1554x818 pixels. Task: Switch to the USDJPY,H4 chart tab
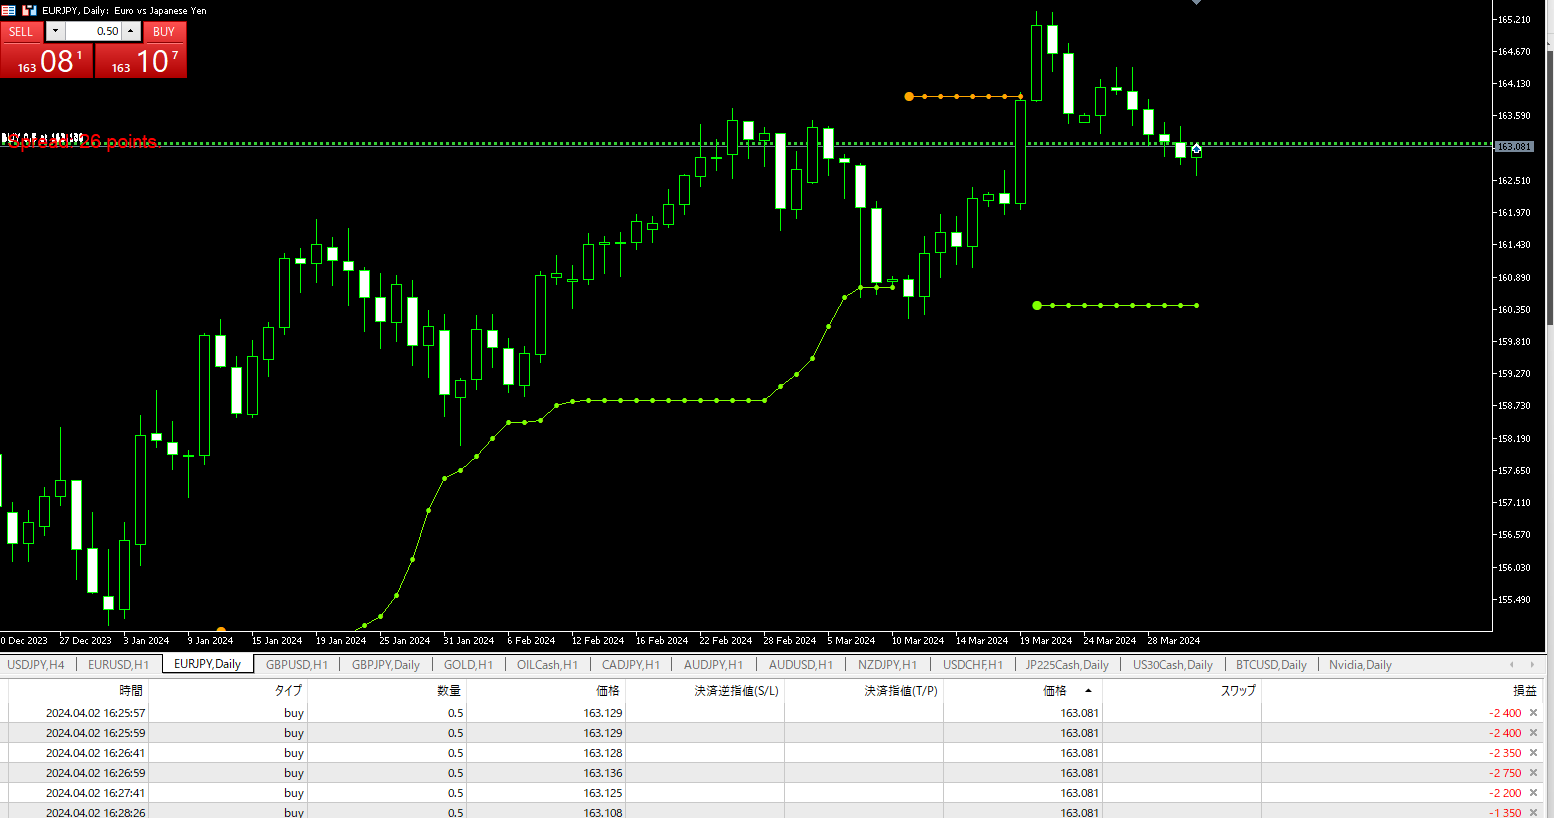(x=36, y=665)
